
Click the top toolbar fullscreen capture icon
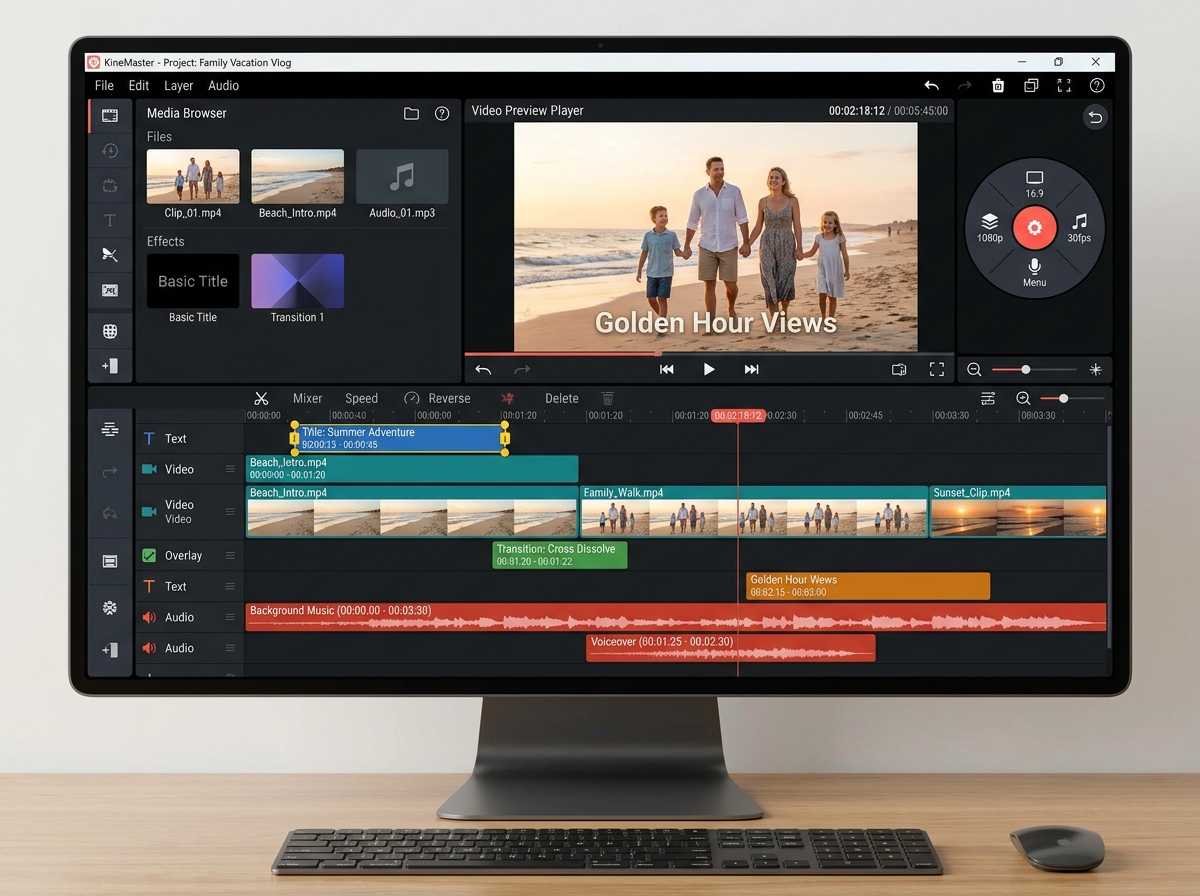(x=1064, y=86)
